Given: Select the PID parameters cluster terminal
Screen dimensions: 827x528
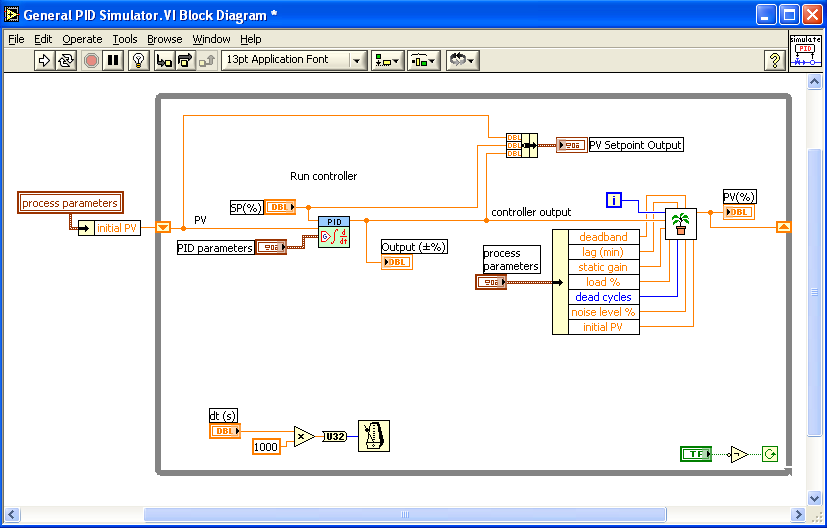Looking at the screenshot, I should coord(271,247).
